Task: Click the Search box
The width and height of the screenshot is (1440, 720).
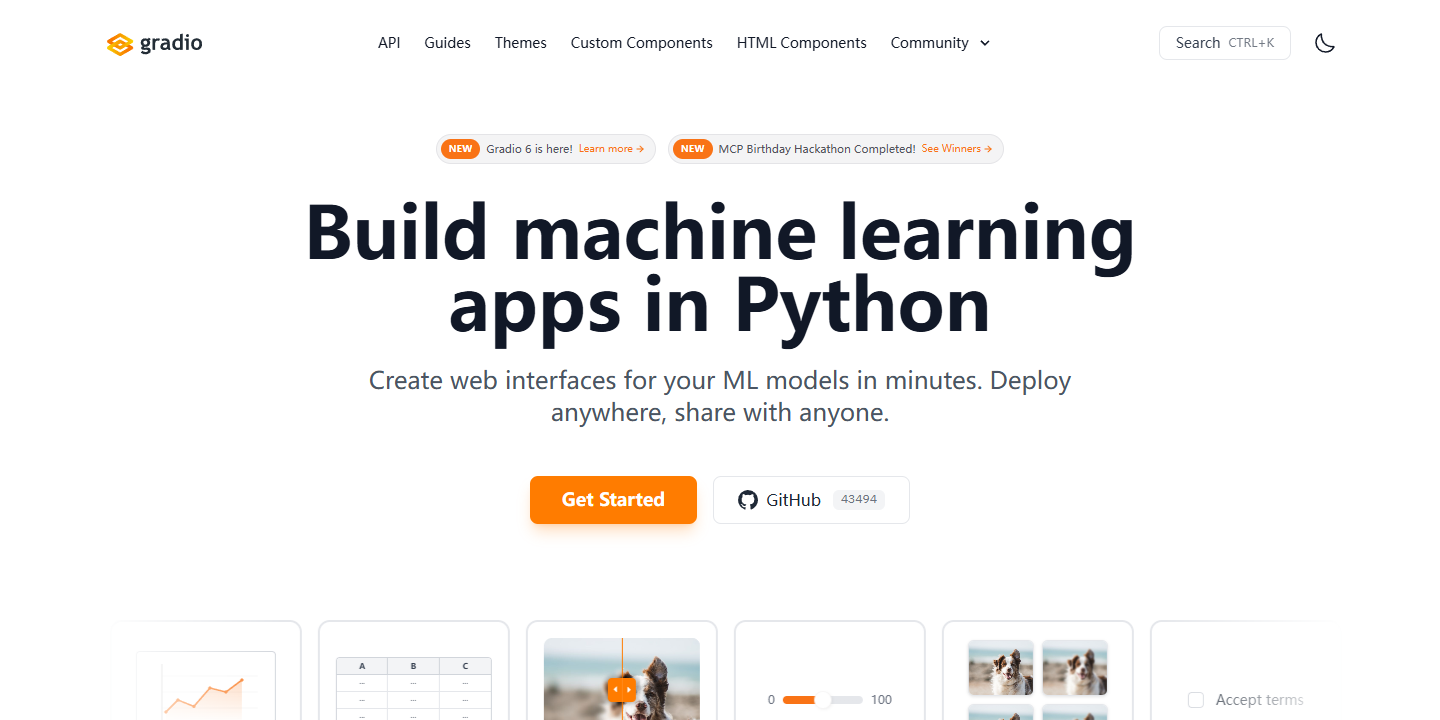Action: (1224, 43)
